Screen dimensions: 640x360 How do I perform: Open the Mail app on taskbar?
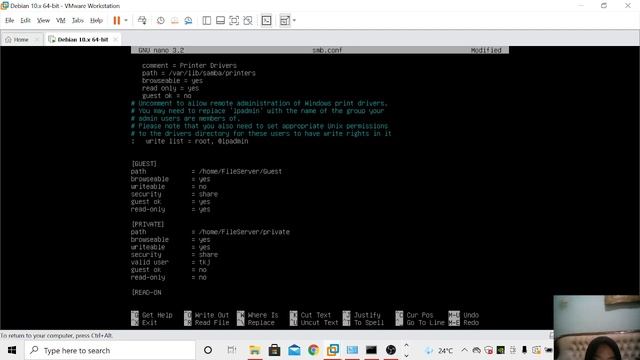point(294,350)
